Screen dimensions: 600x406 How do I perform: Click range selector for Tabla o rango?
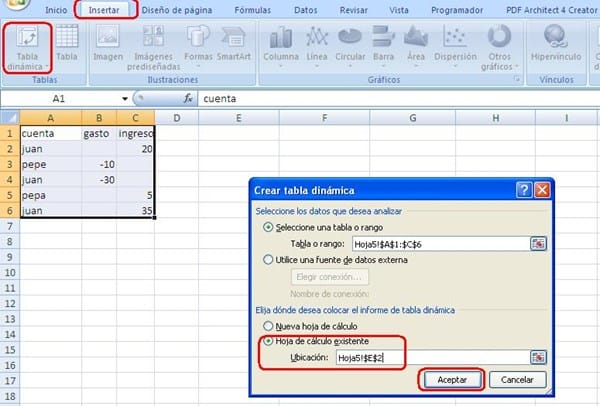point(538,244)
